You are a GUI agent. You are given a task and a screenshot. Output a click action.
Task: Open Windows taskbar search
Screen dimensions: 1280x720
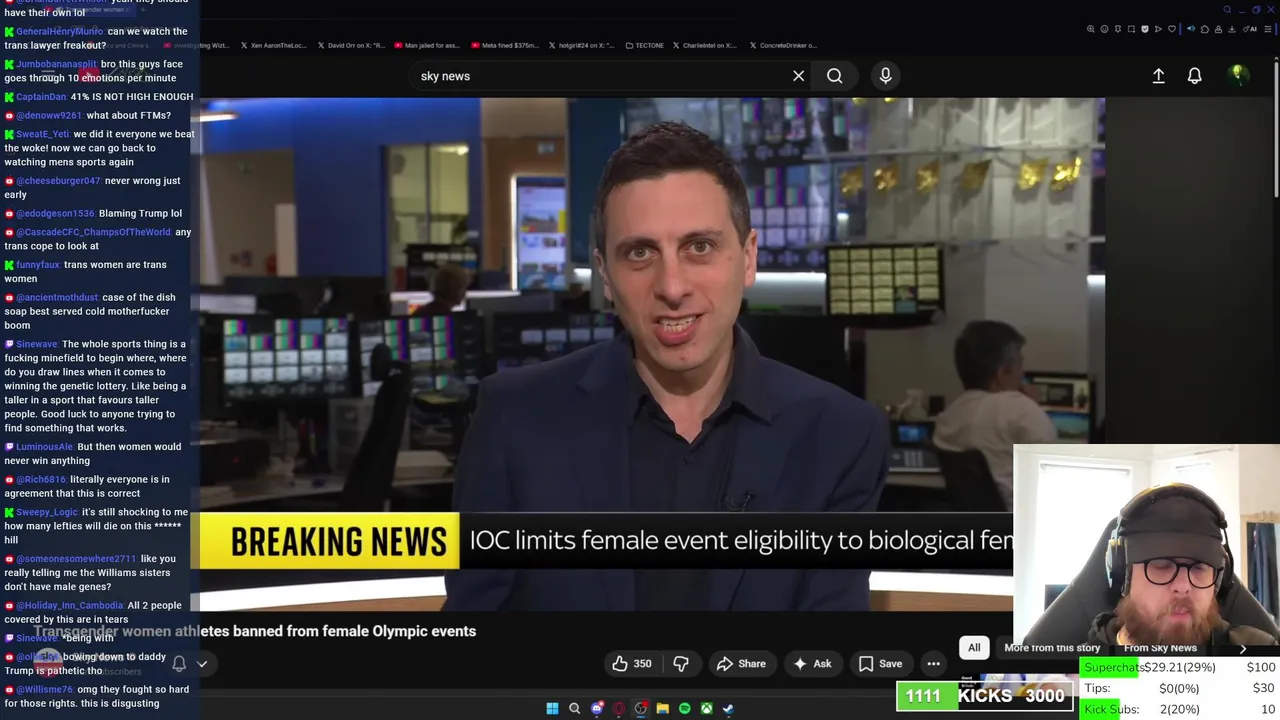[574, 708]
